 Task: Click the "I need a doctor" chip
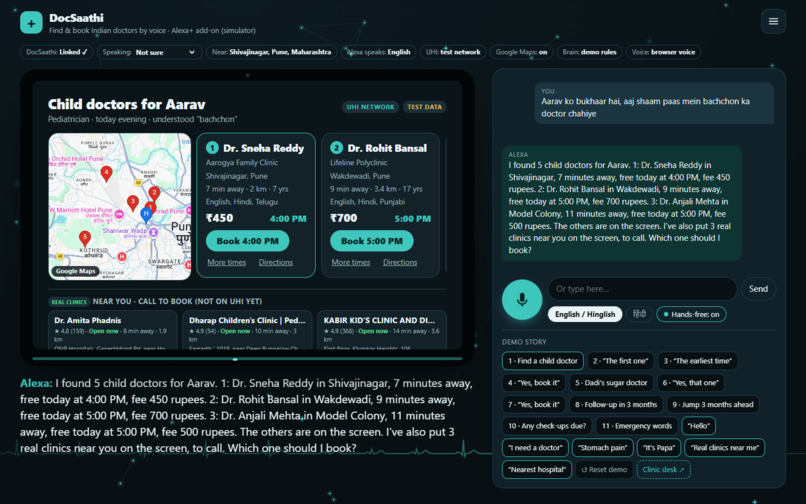click(535, 448)
